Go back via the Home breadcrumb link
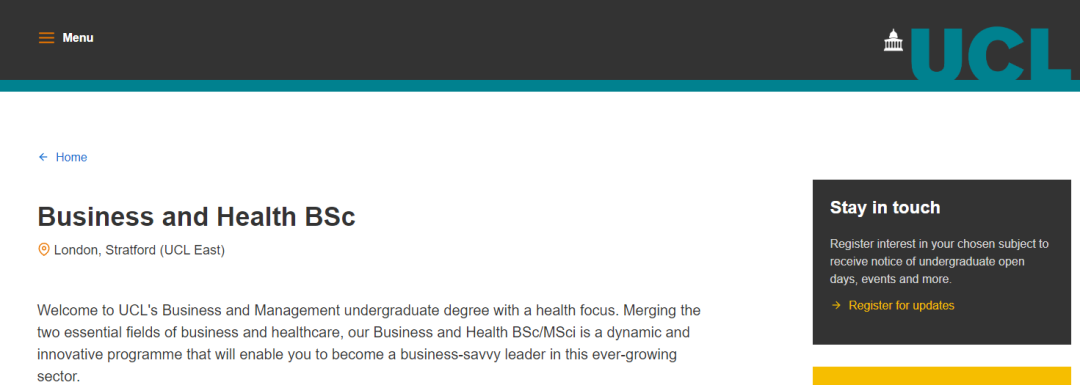The width and height of the screenshot is (1080, 385). coord(72,157)
